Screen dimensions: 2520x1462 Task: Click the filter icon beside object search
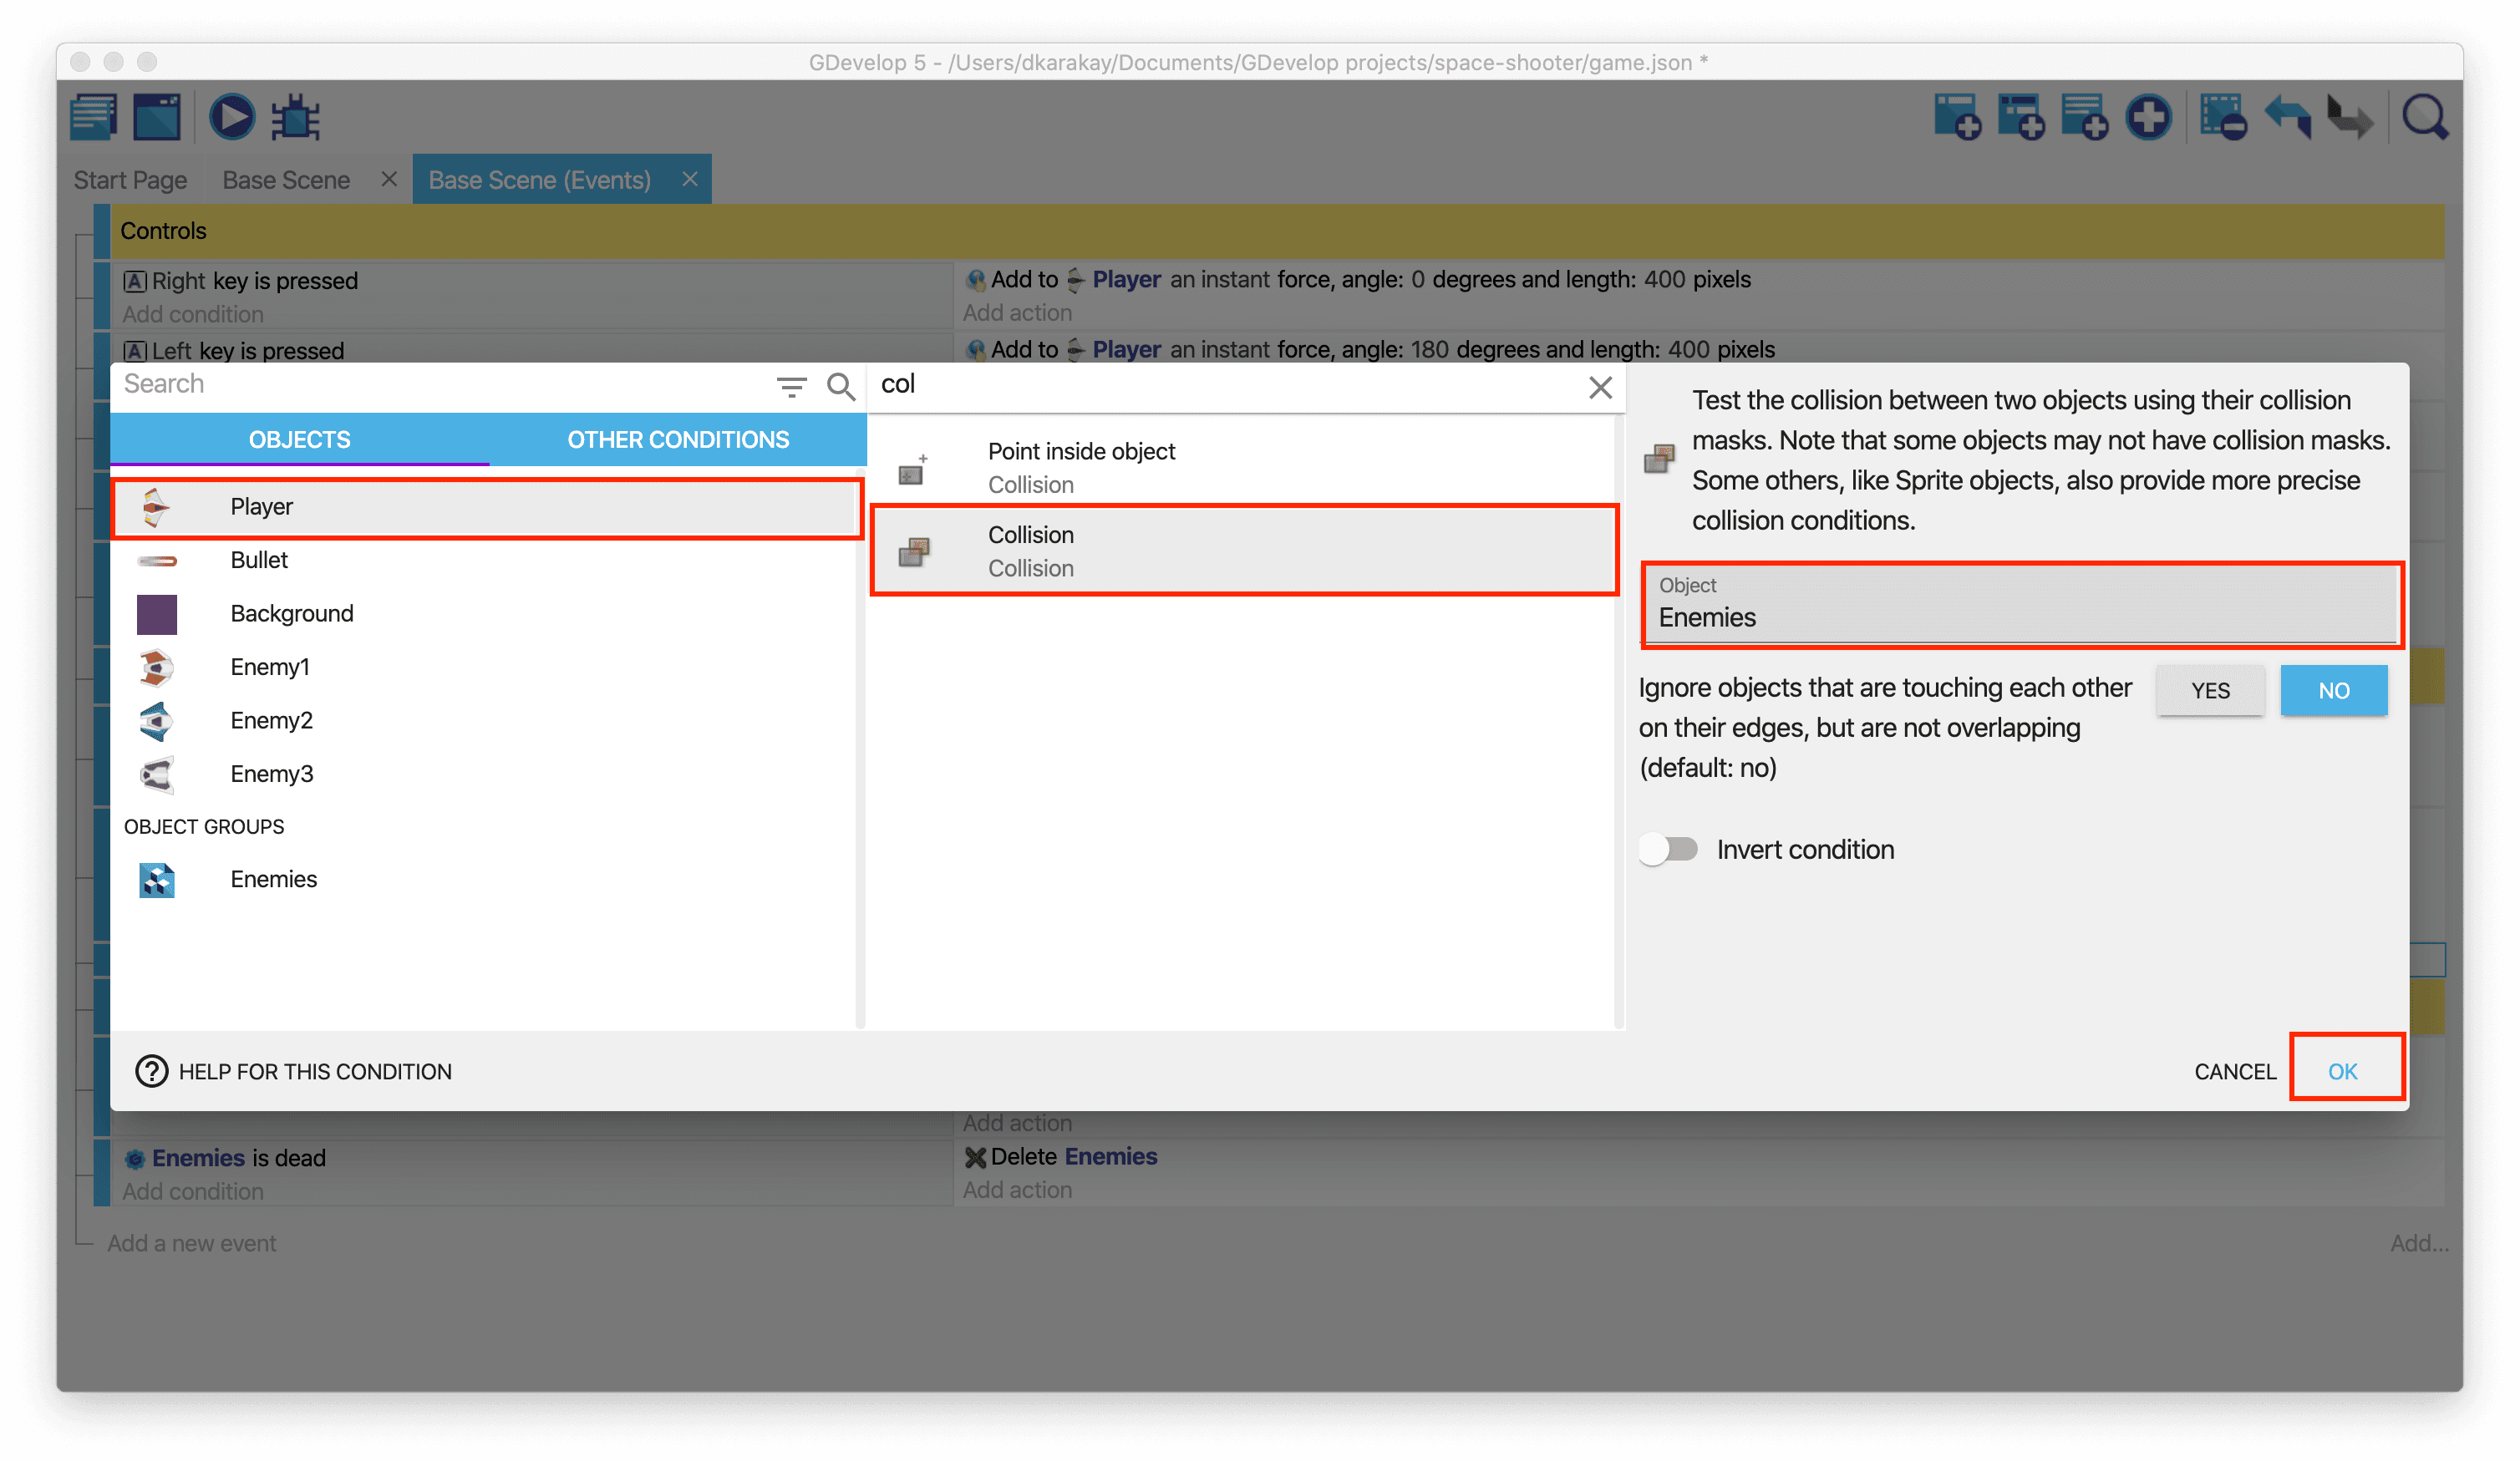791,386
